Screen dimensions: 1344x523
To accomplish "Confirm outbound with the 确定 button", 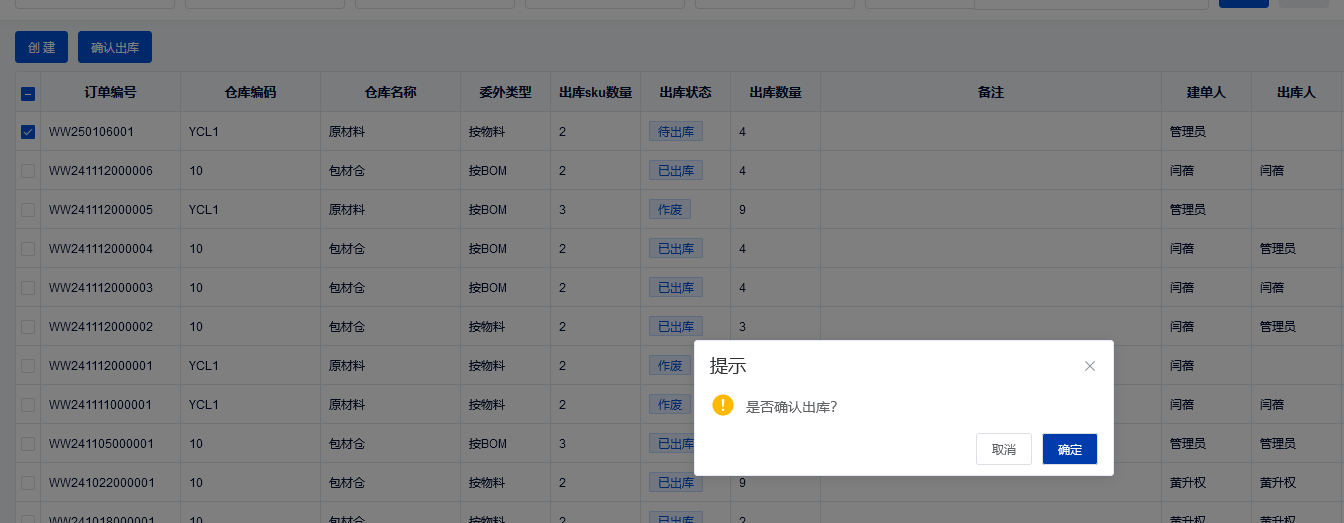I will tap(1069, 449).
